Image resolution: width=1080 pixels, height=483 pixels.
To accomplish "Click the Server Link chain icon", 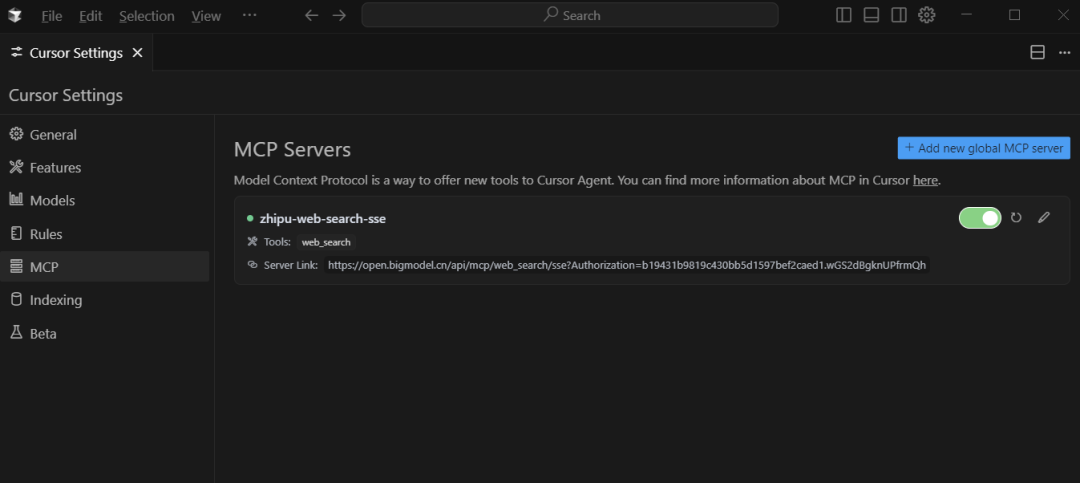I will pyautogui.click(x=251, y=265).
